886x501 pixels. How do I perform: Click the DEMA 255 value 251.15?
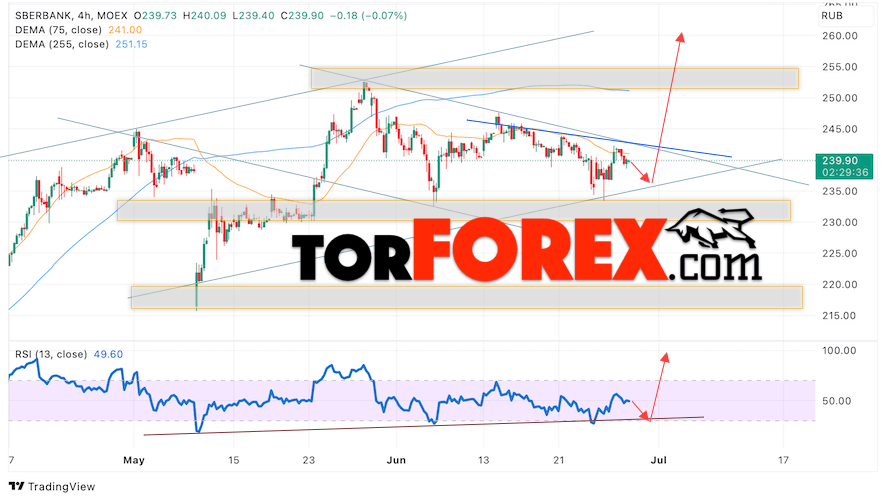click(x=131, y=44)
